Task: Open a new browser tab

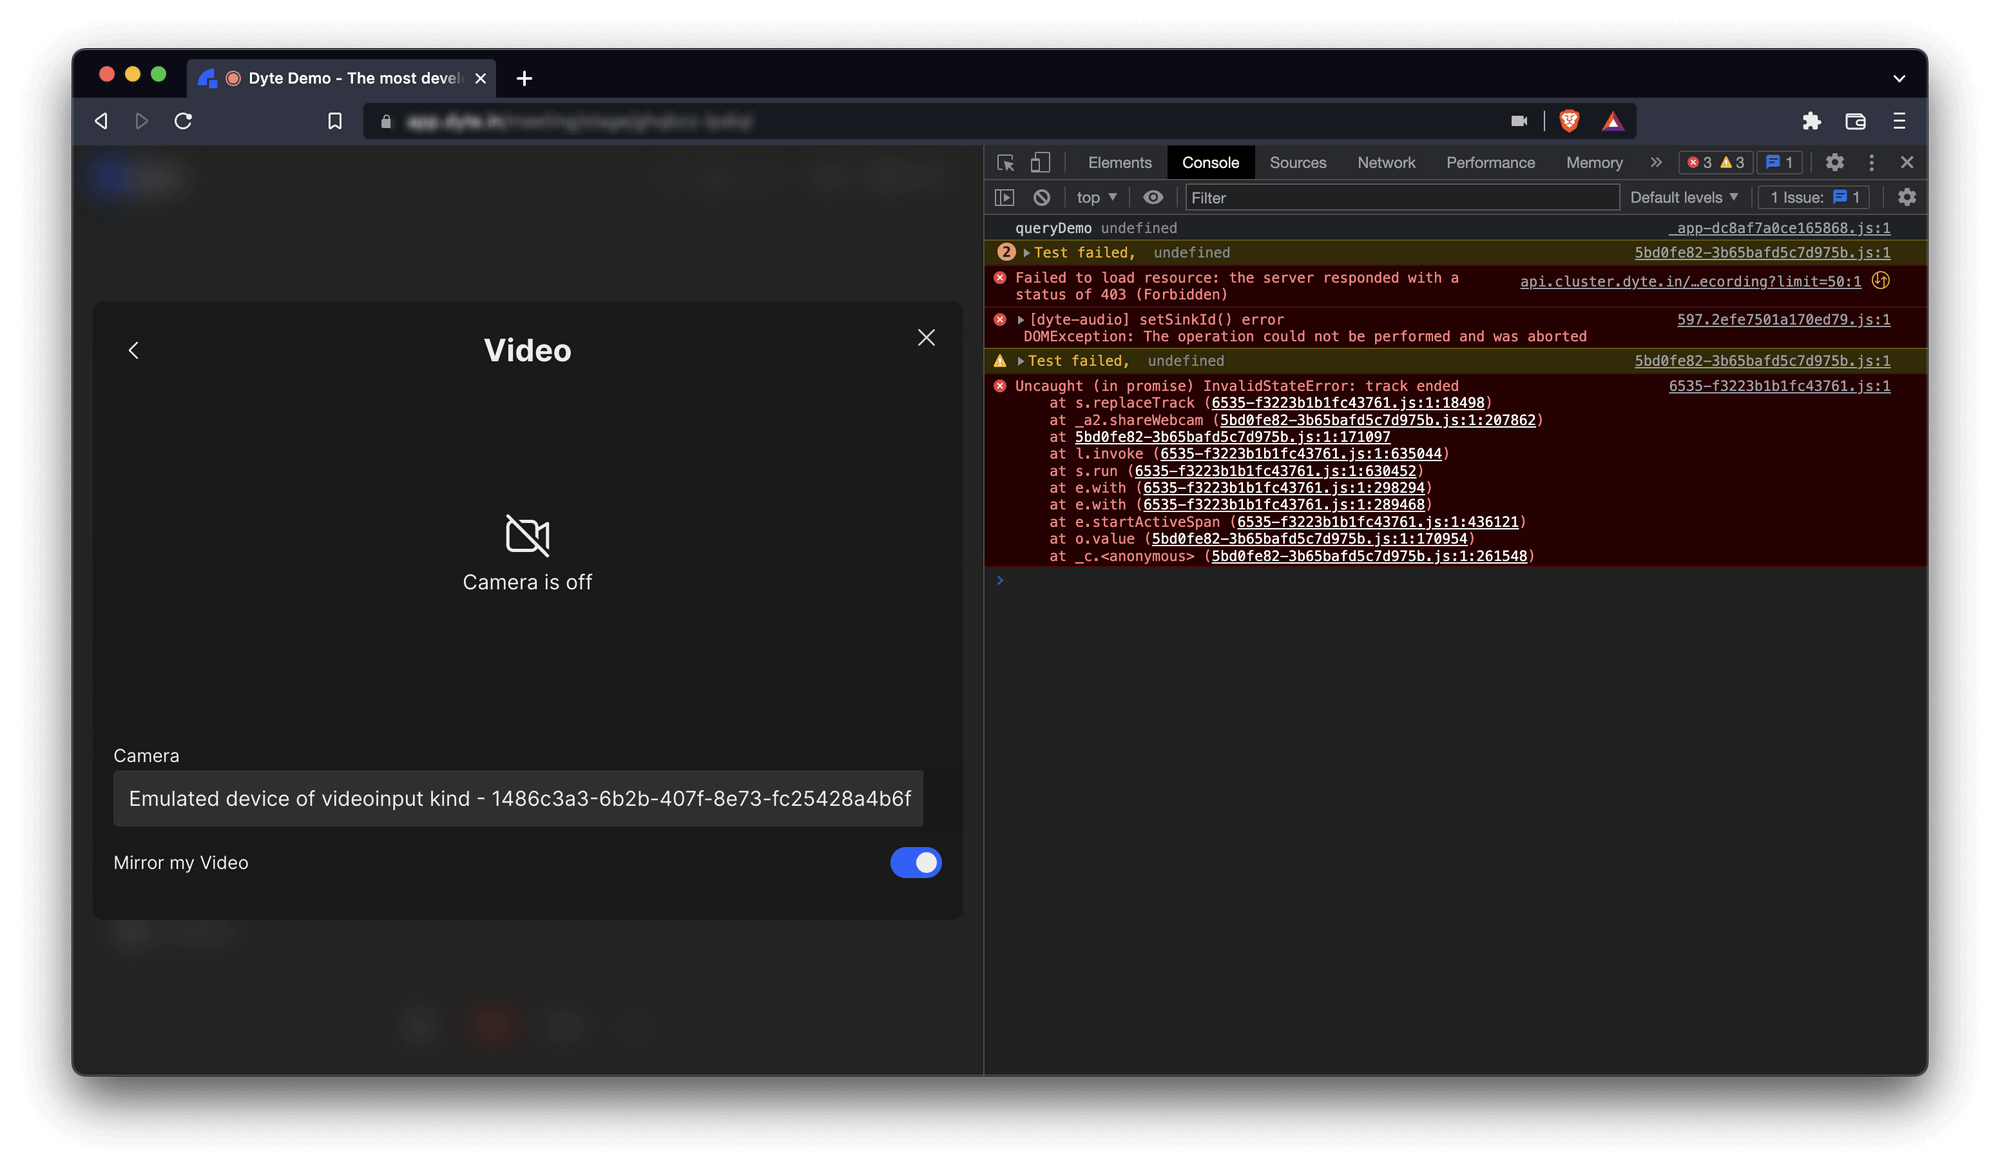Action: [524, 78]
